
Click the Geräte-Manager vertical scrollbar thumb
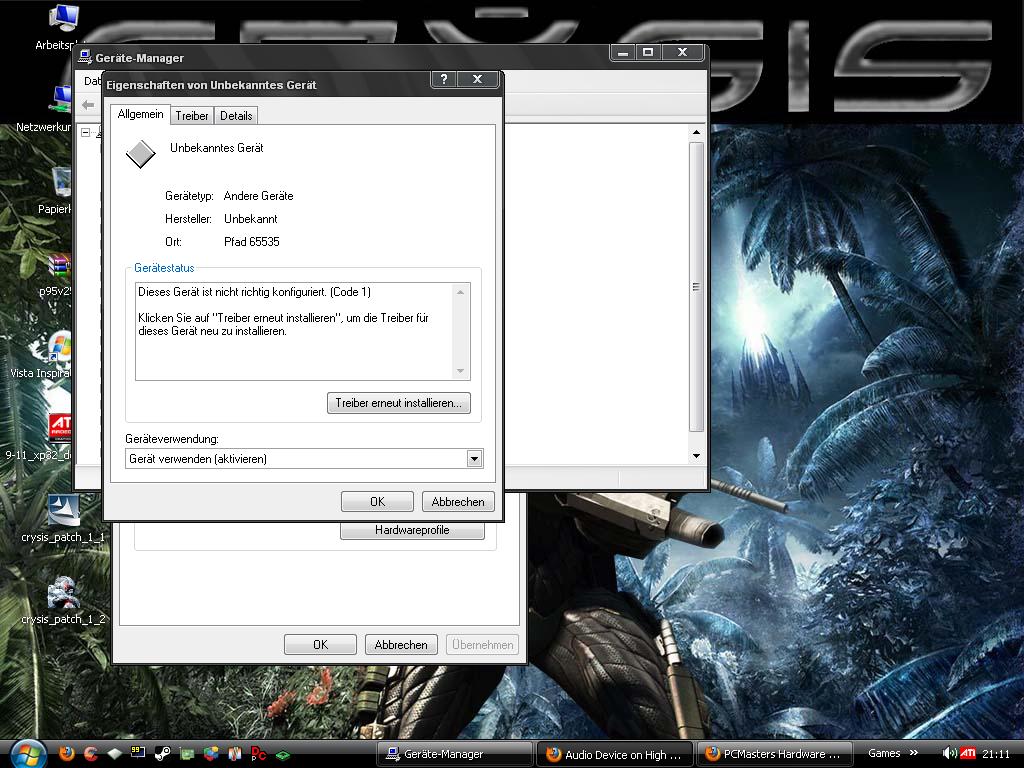click(x=696, y=287)
